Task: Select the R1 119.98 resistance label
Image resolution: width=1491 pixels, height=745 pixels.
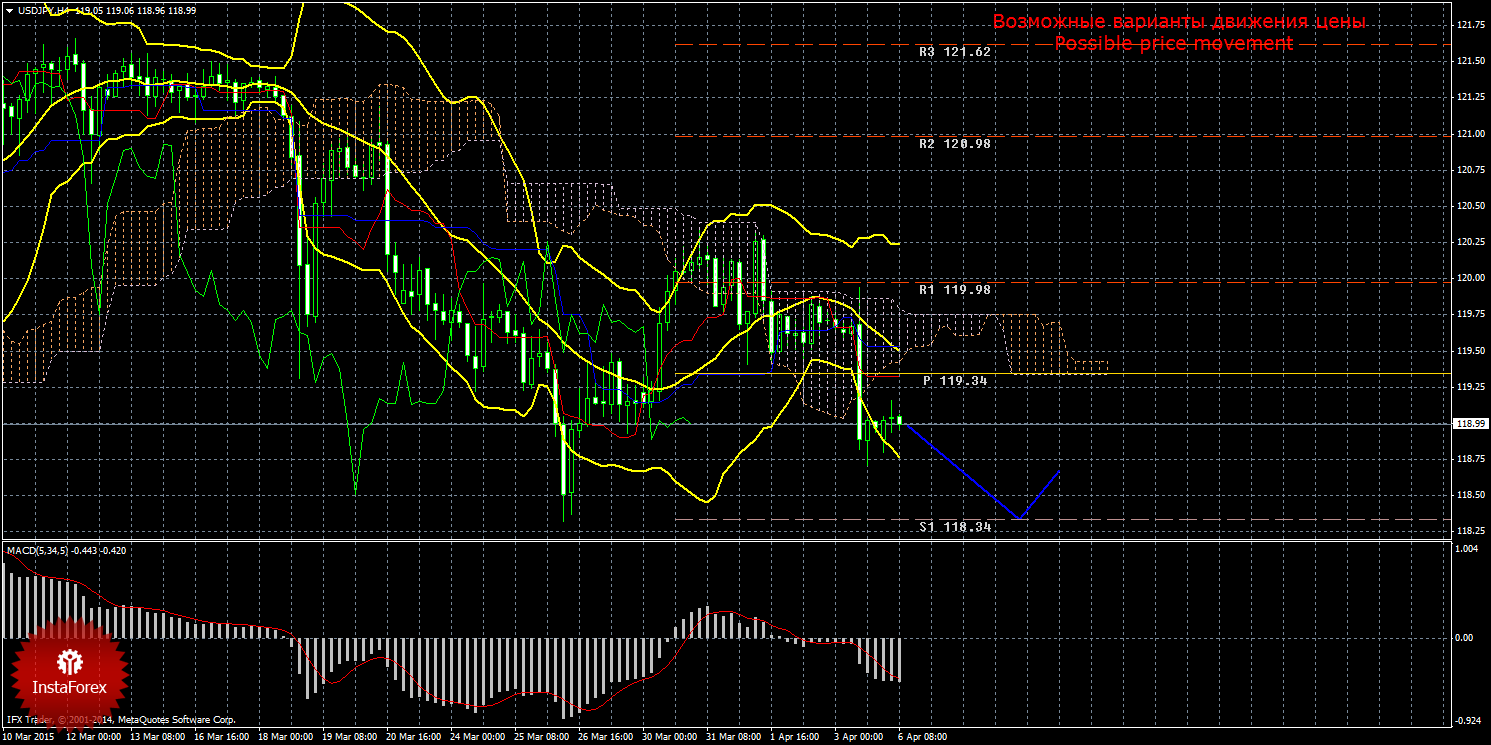Action: click(954, 289)
